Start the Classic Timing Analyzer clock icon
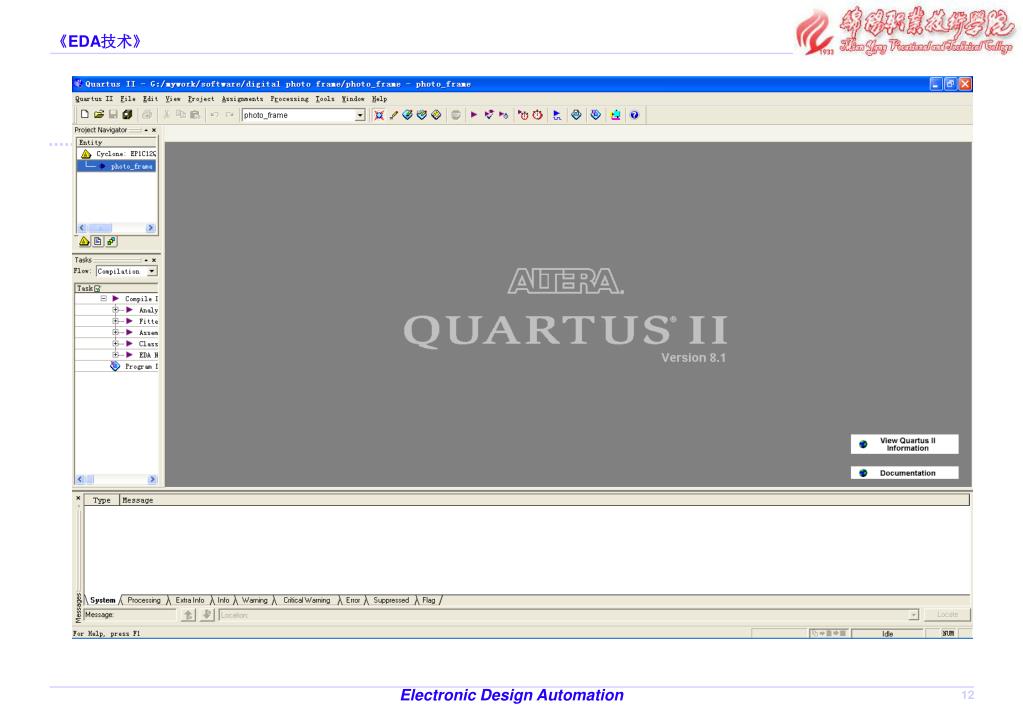Viewport: 1023px width, 708px height. click(523, 115)
